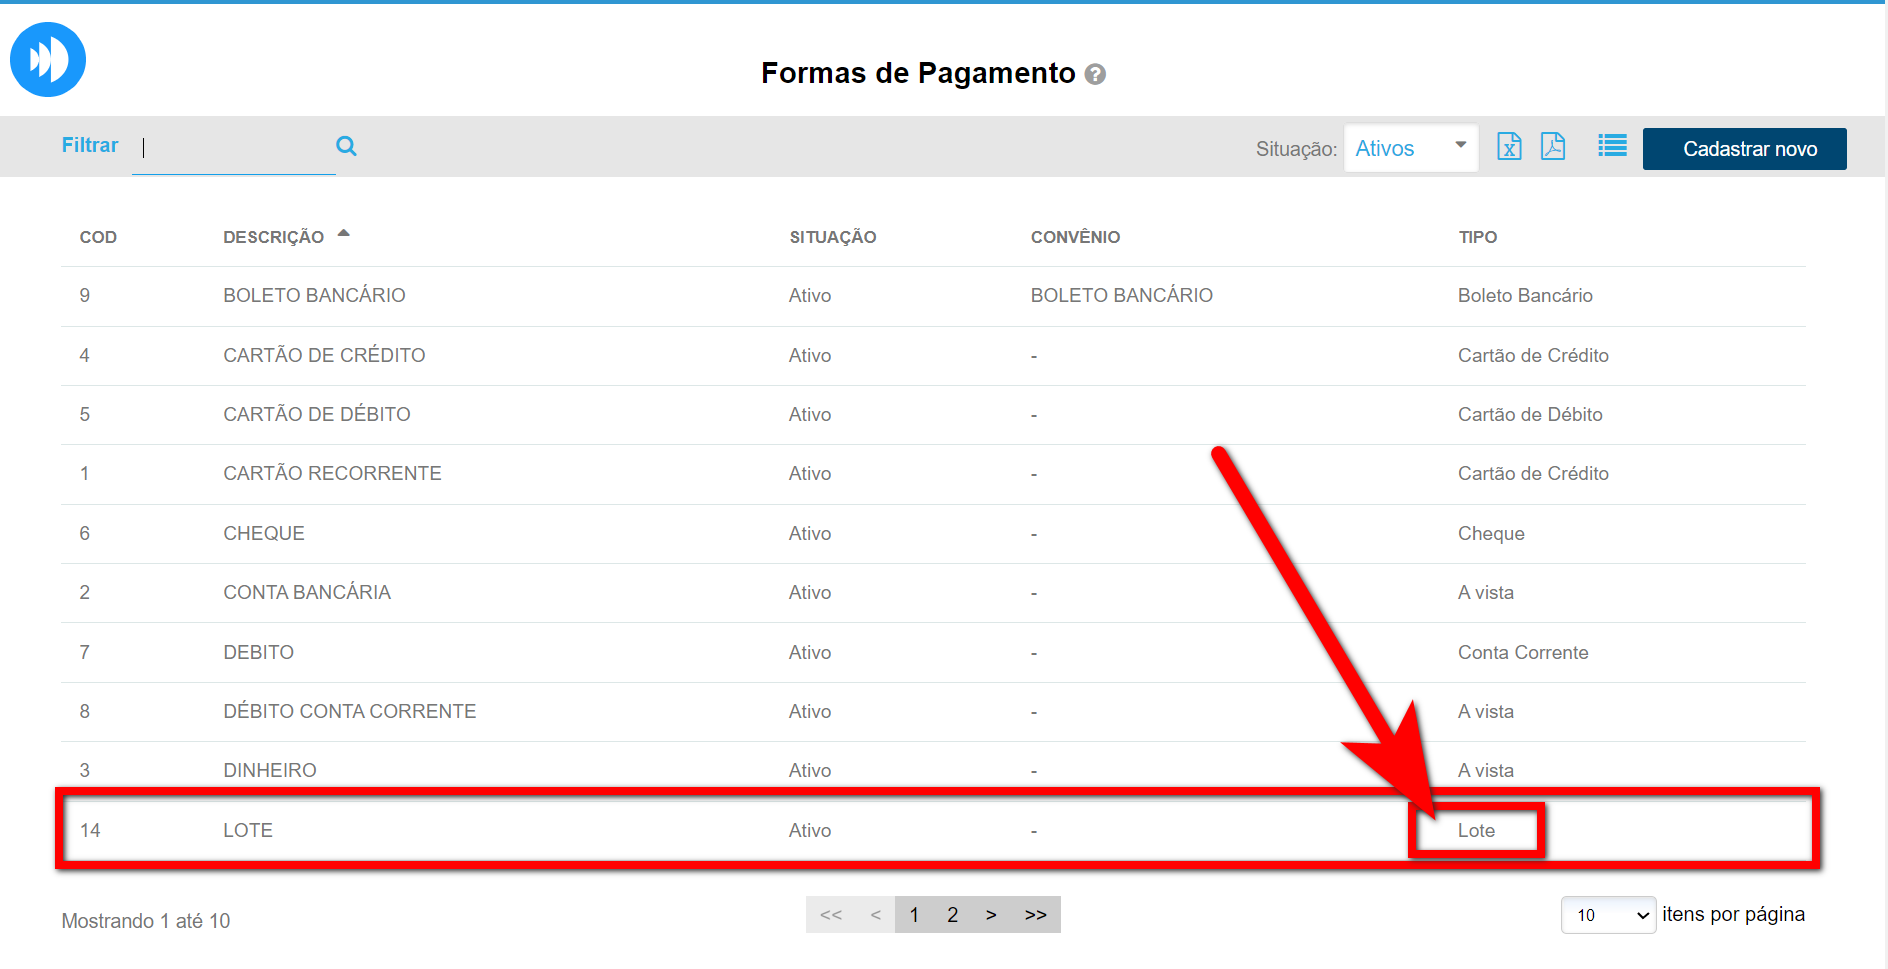Click the search magnifier icon

[346, 146]
